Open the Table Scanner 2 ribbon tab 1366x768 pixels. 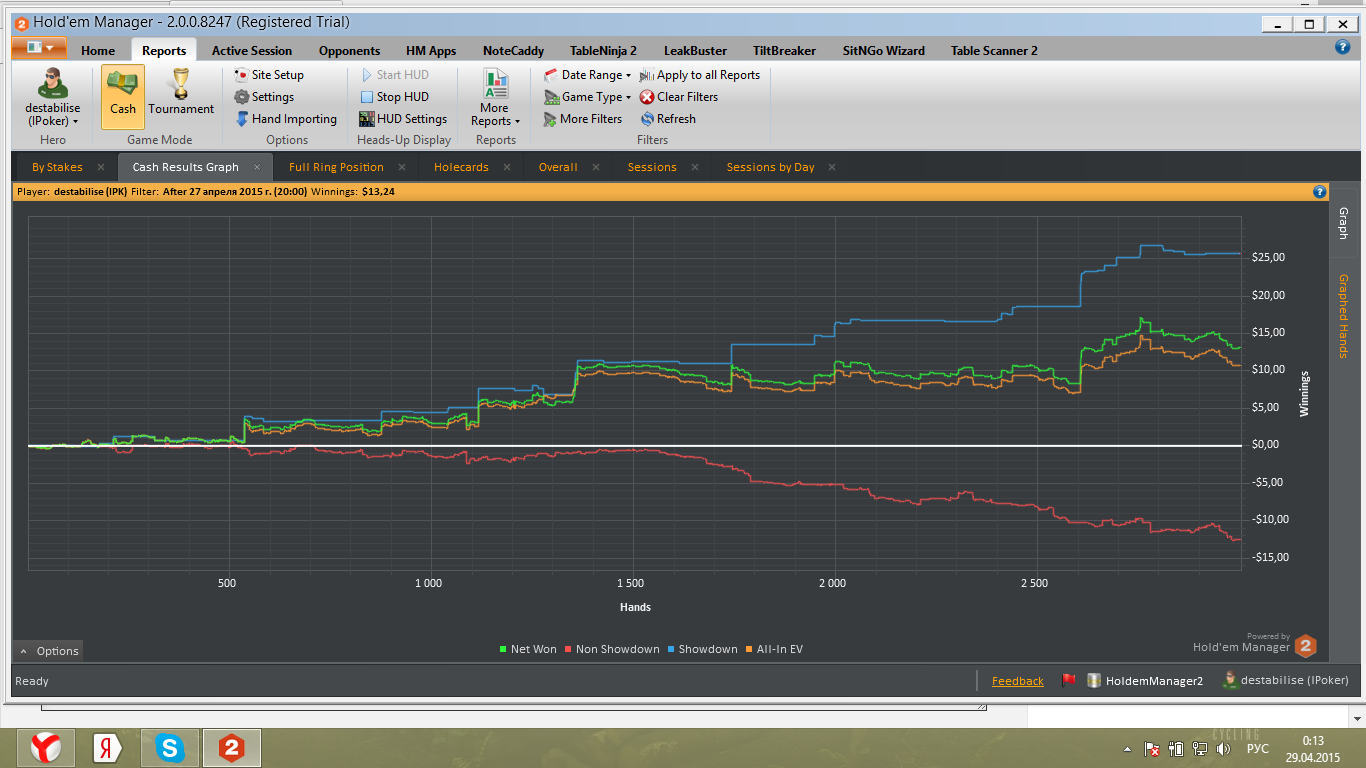(994, 50)
